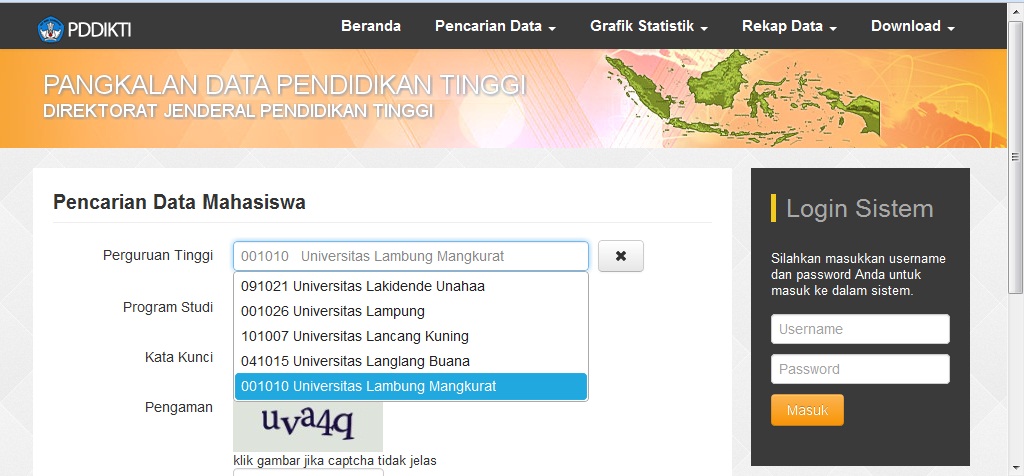The height and width of the screenshot is (476, 1024).
Task: Click the page vertical scrollbar thumb
Action: point(1016,157)
